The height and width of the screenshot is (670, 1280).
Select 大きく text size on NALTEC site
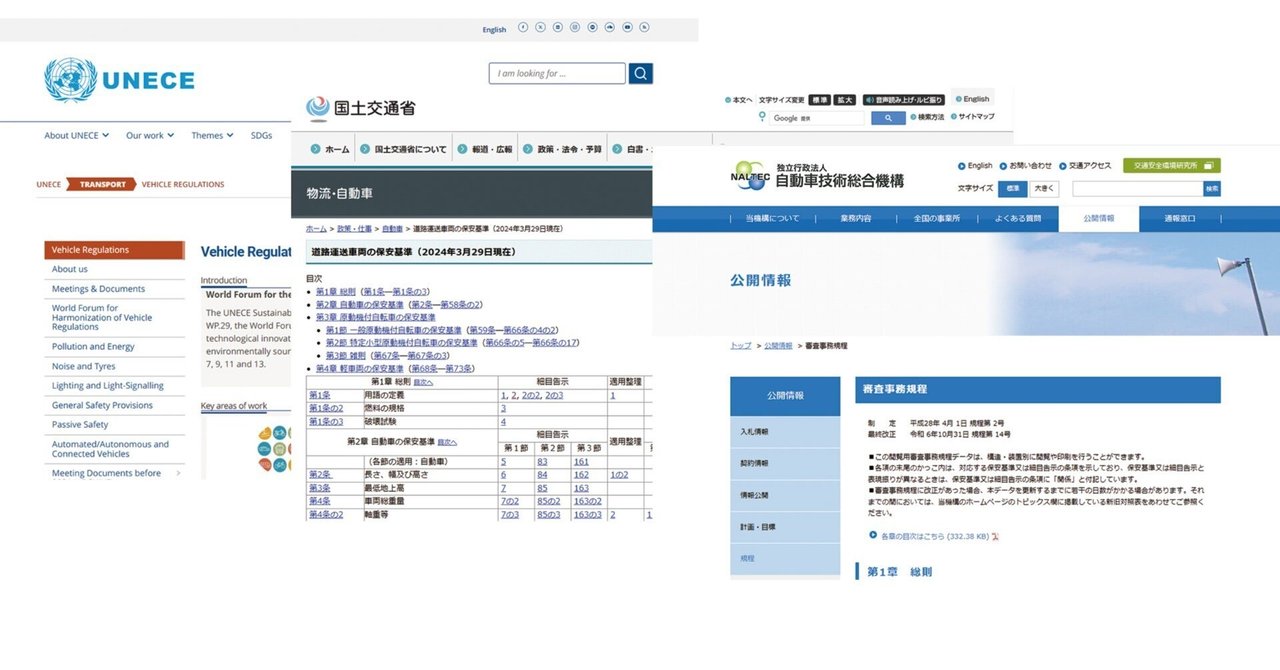click(1044, 188)
